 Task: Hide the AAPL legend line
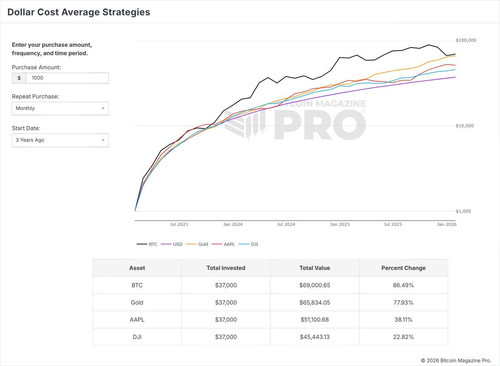[223, 244]
